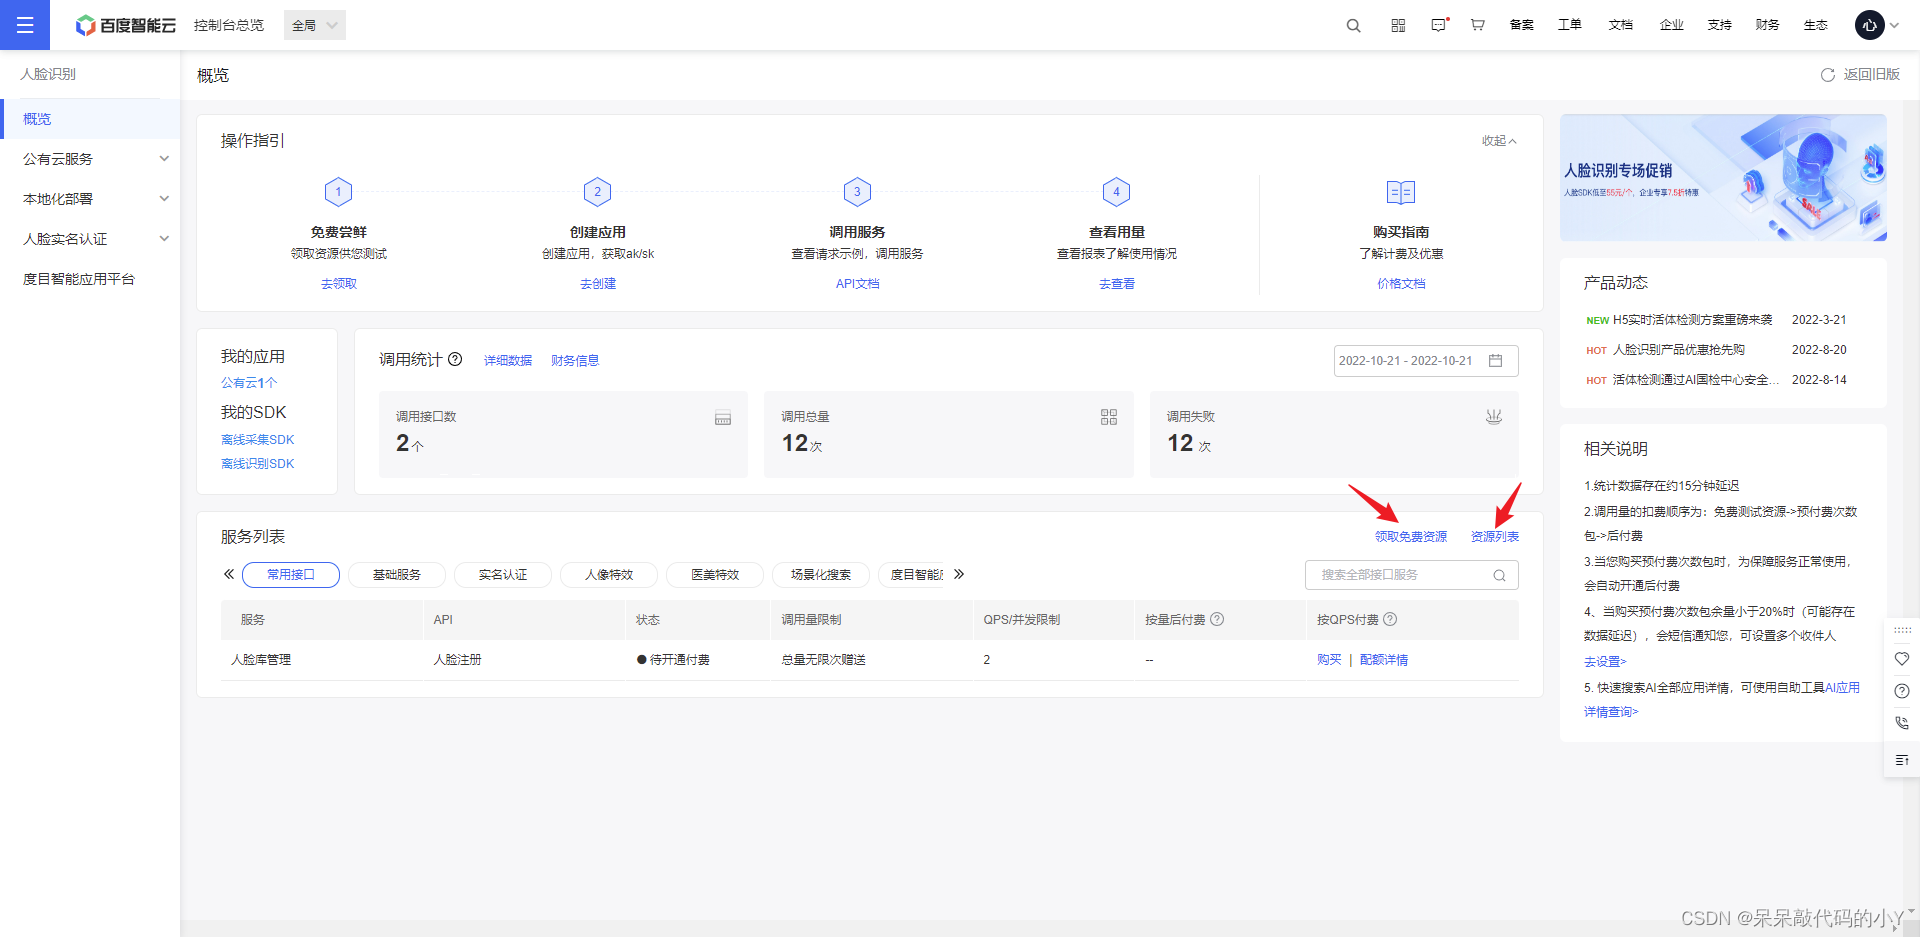Click the step 2 hexagon icon 创建应用
Image resolution: width=1920 pixels, height=937 pixels.
[597, 191]
